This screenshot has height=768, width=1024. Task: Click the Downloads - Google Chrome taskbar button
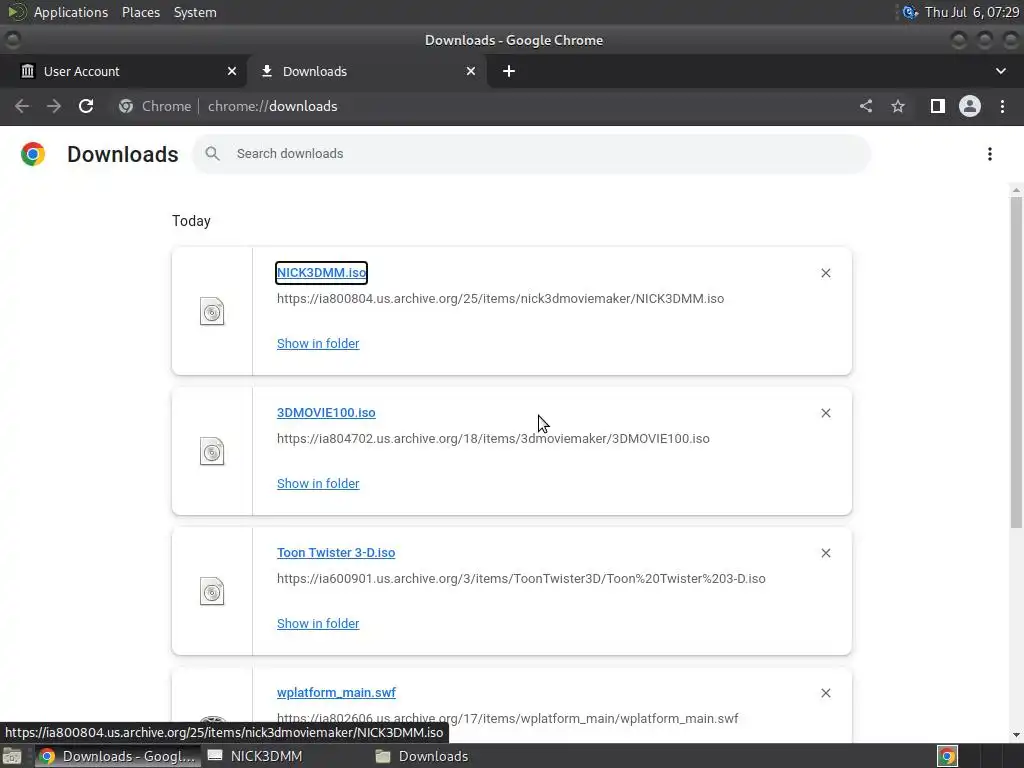click(x=118, y=756)
